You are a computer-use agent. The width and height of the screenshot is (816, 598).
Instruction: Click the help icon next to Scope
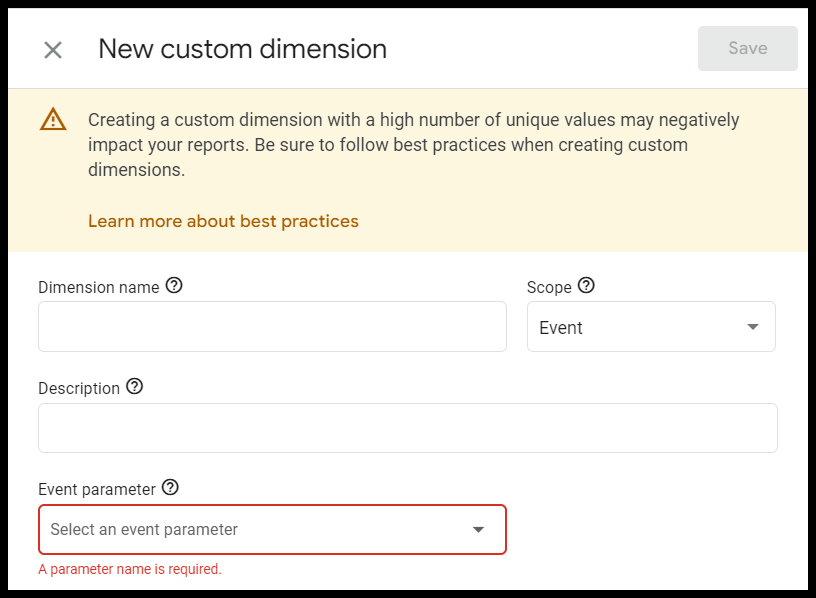(585, 286)
